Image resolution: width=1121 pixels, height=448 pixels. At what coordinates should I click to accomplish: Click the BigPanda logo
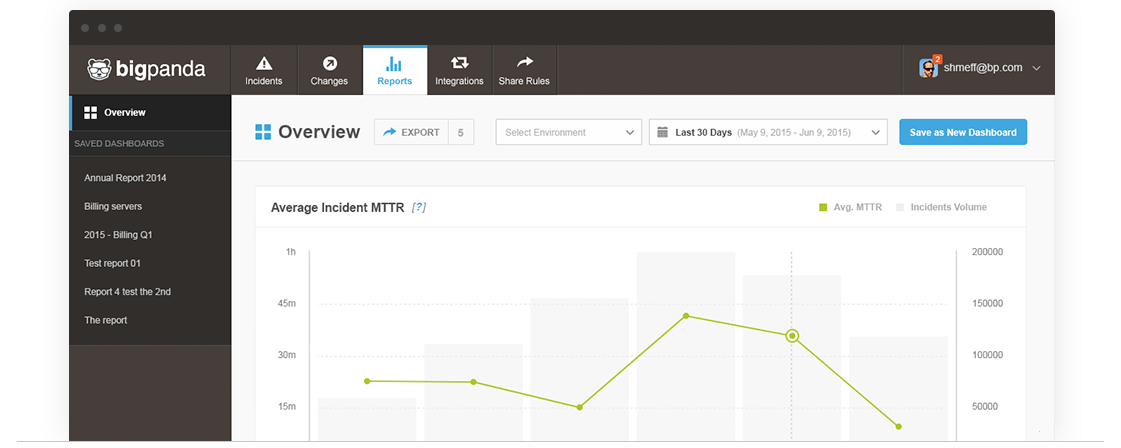pyautogui.click(x=147, y=69)
